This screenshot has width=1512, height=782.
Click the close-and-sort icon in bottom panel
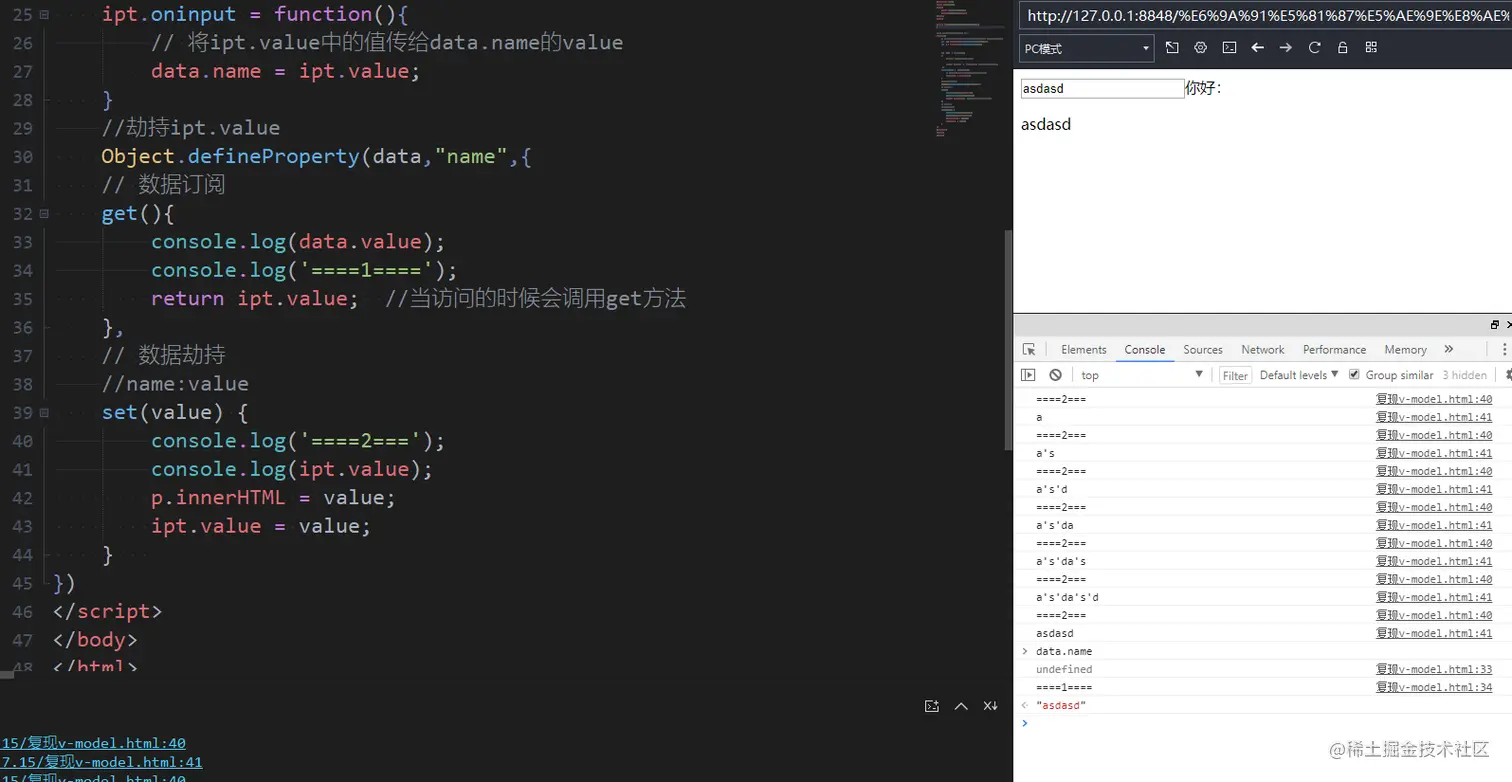990,706
